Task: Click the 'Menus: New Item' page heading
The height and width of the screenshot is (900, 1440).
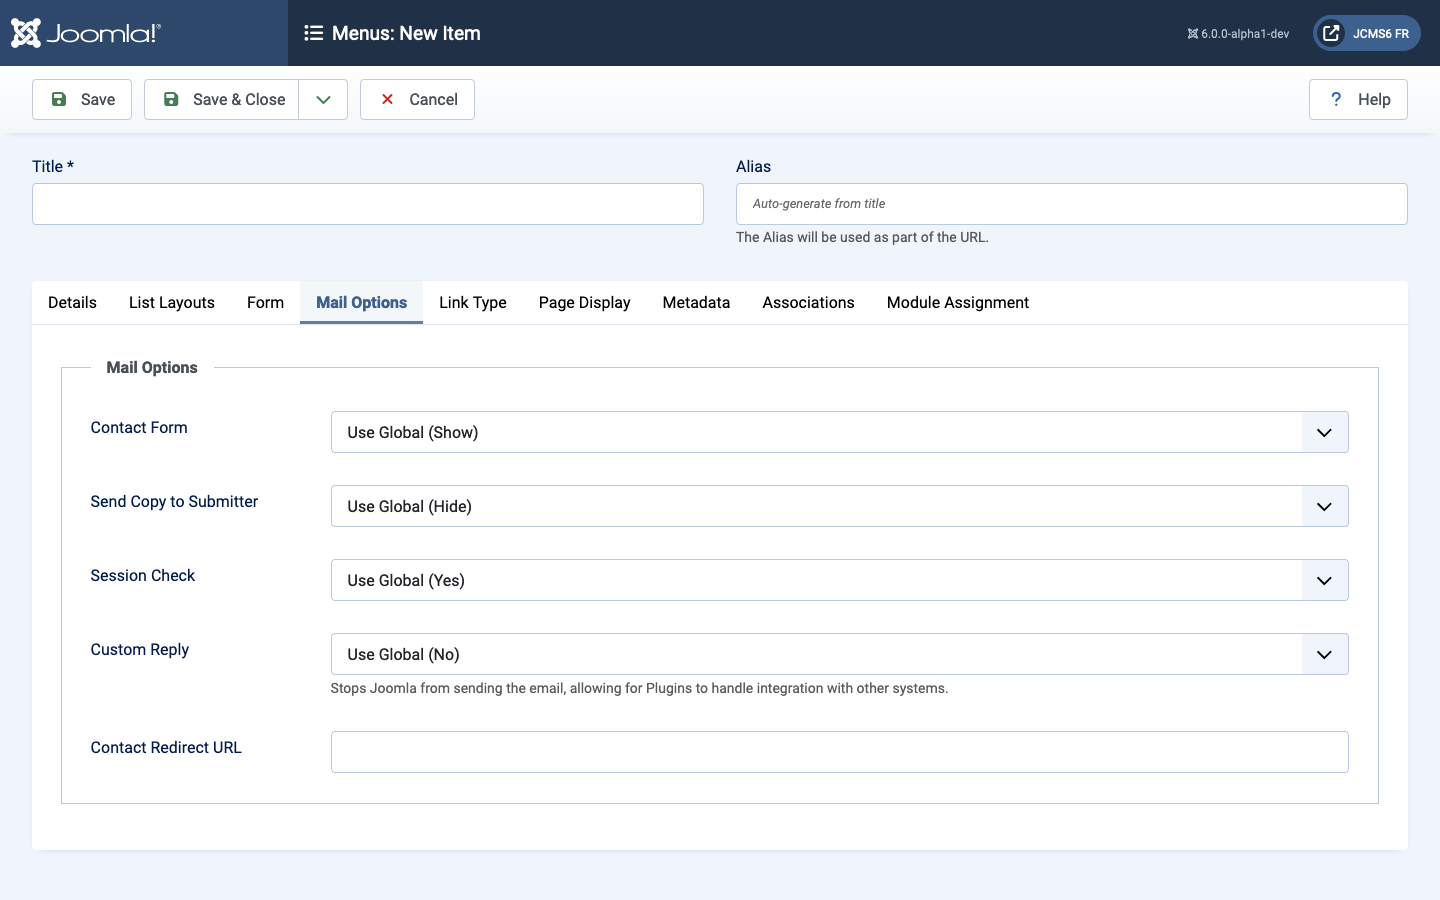Action: pos(406,33)
